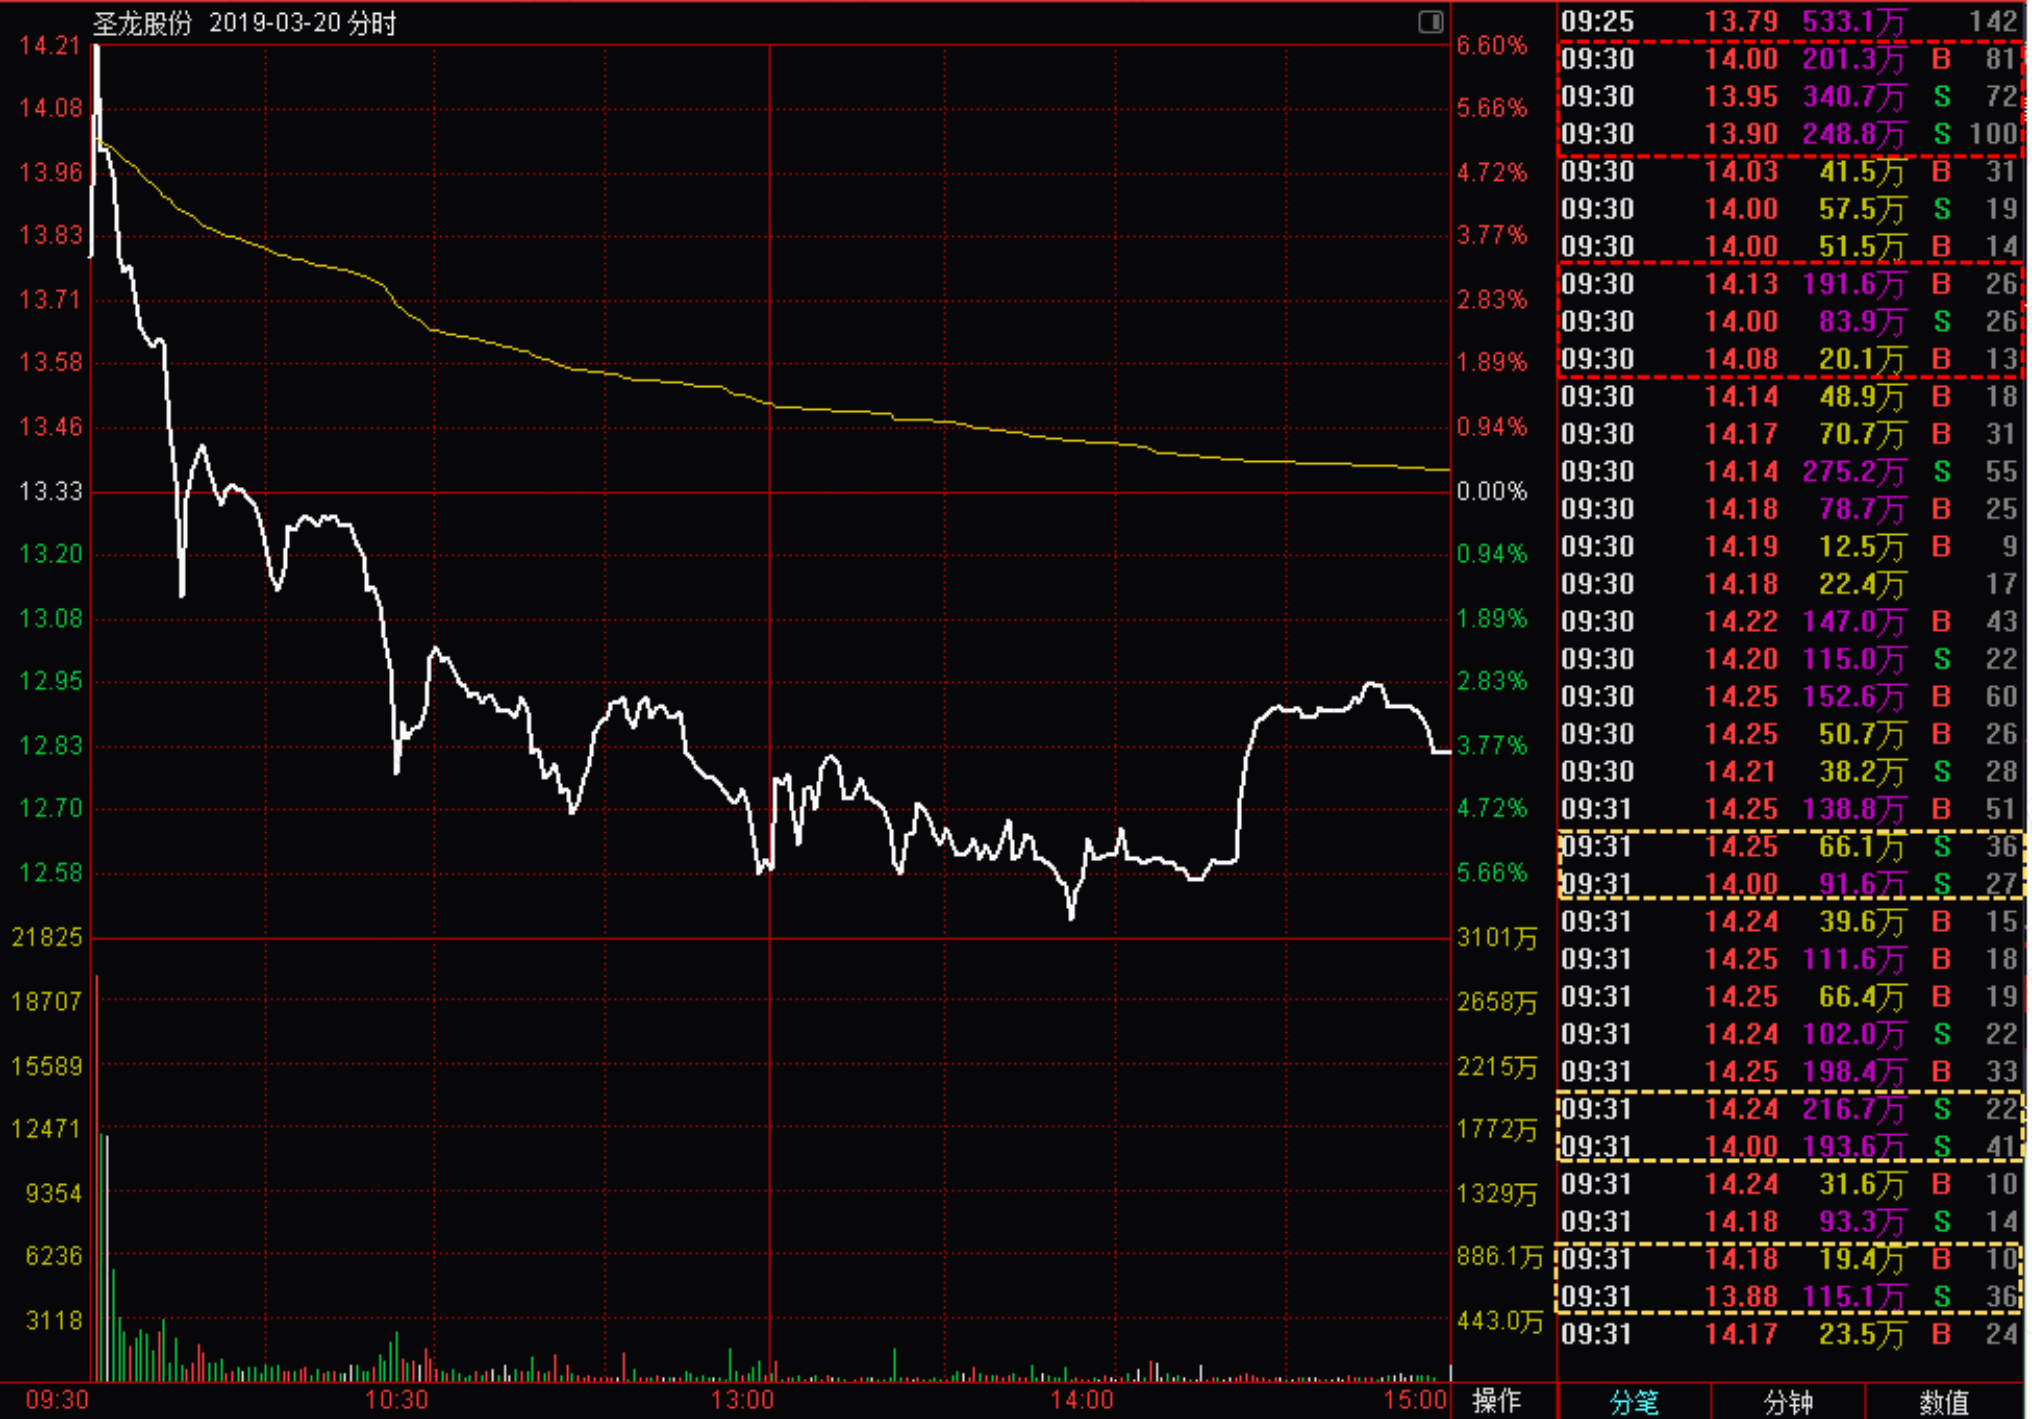Select the tick row with volume 48.9万
Image resolution: width=2032 pixels, height=1419 pixels.
(x=1790, y=397)
